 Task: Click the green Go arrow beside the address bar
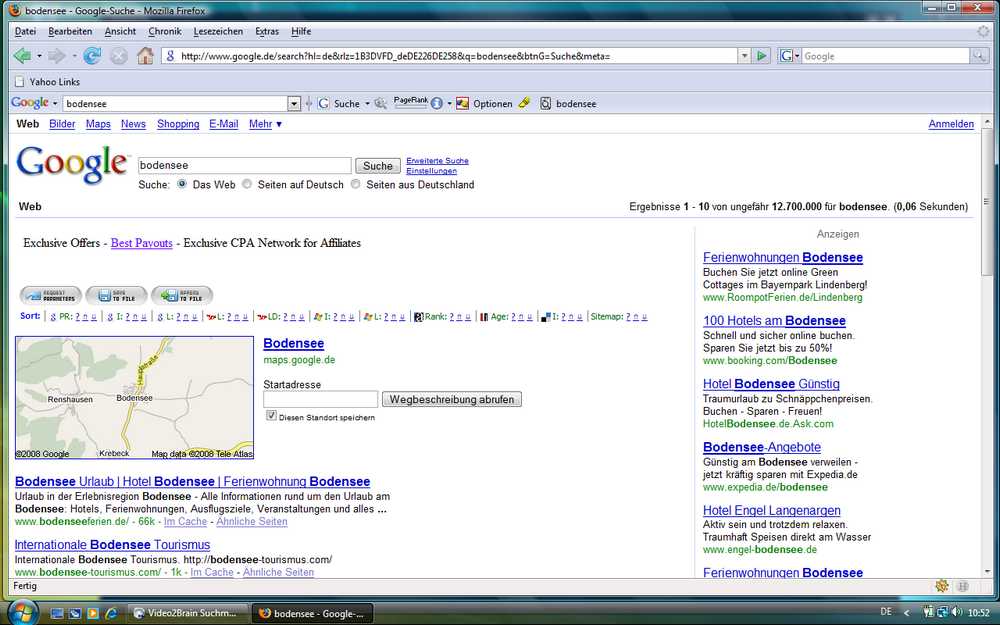(761, 56)
